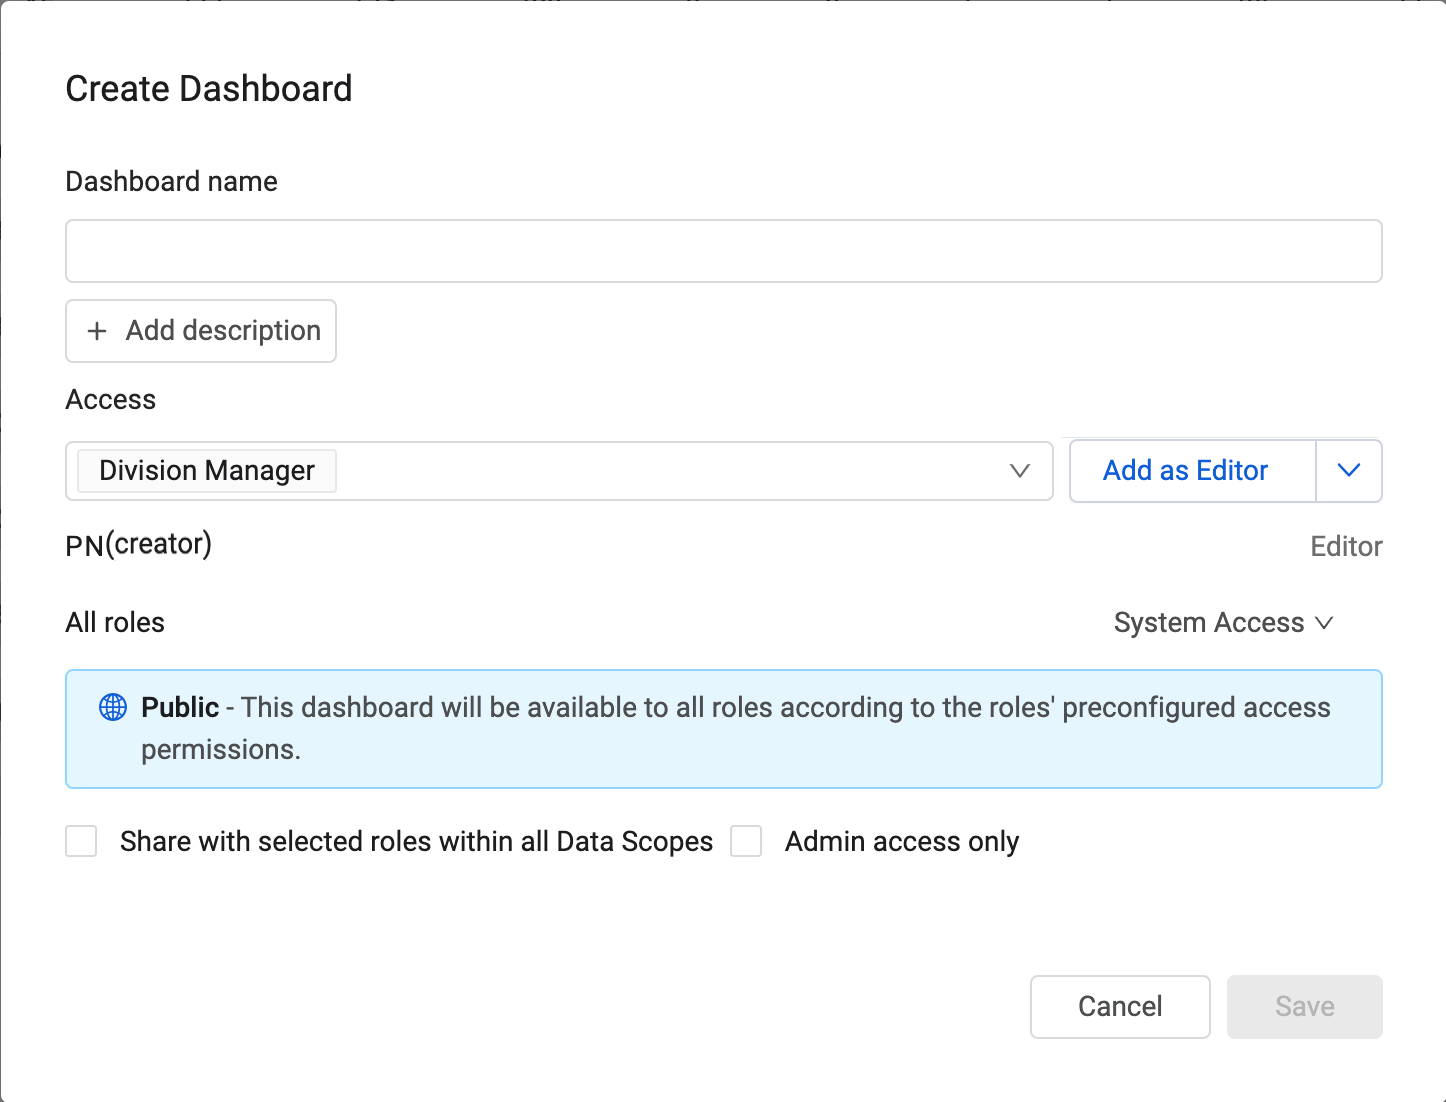Click the All roles row label
This screenshot has width=1446, height=1102.
coord(115,623)
